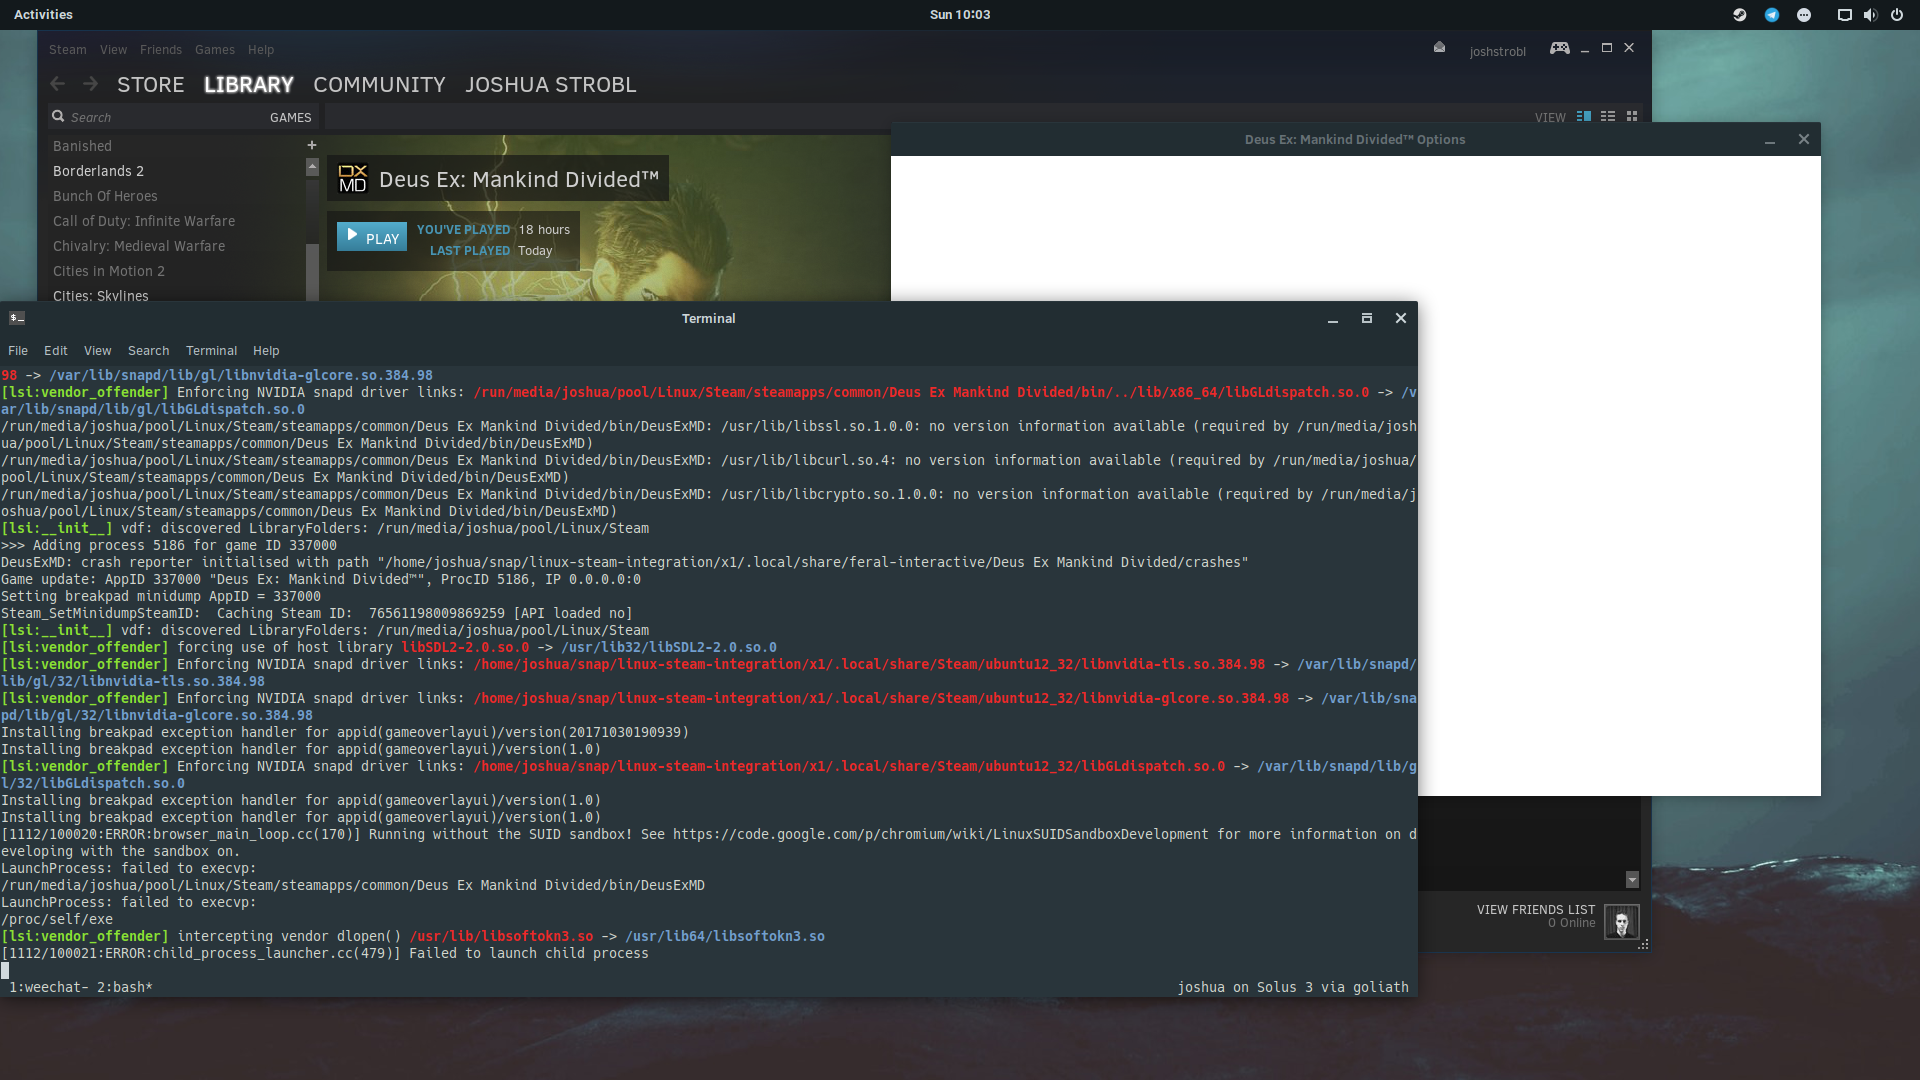Select Call of Duty: Infinite Warfare
Image resolution: width=1920 pixels, height=1080 pixels.
point(144,221)
